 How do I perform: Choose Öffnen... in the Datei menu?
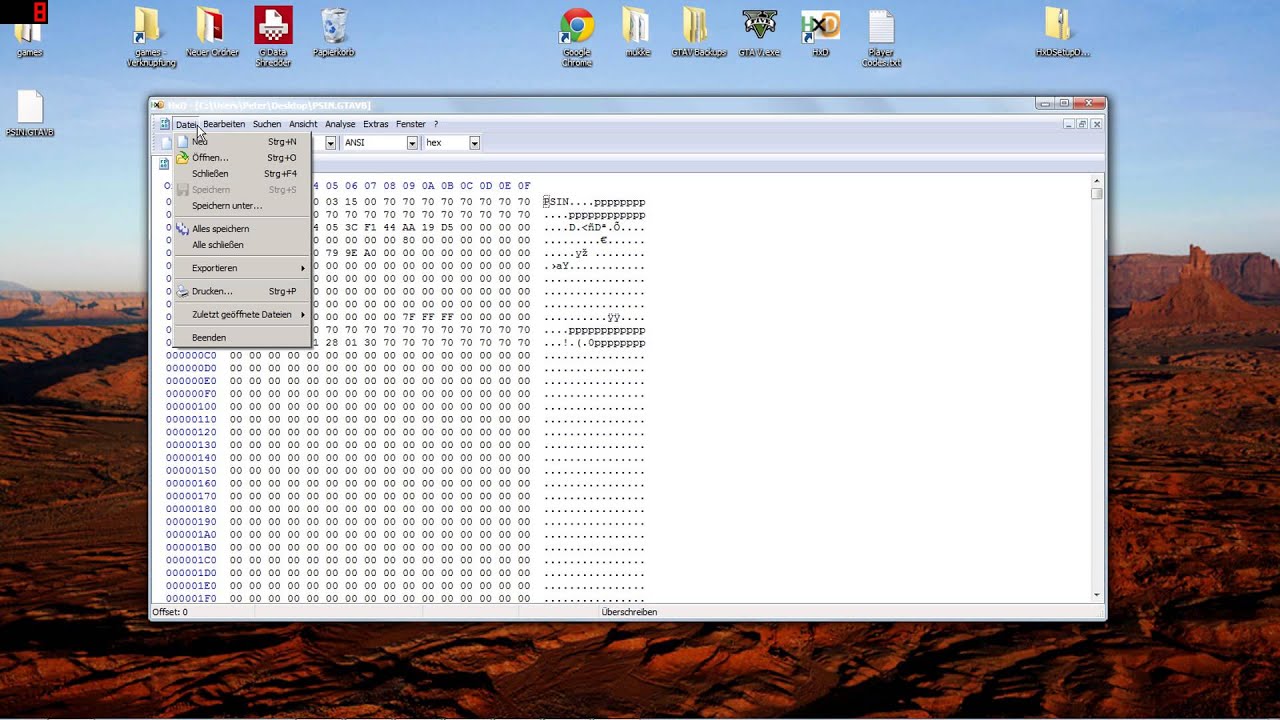pos(241,157)
